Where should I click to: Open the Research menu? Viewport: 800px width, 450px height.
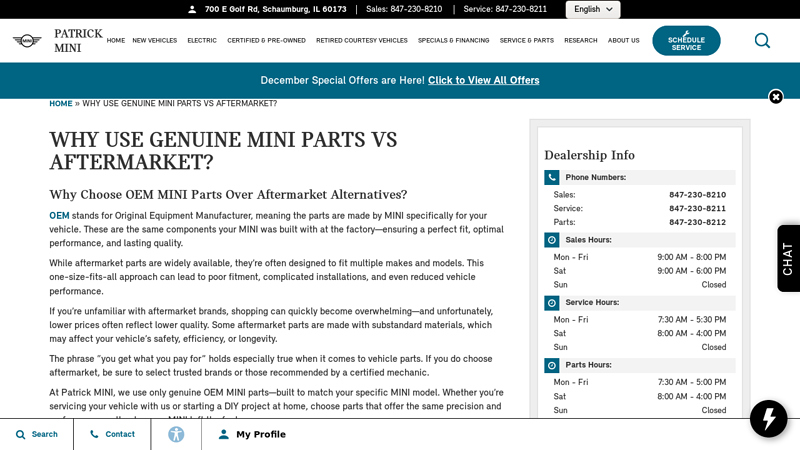point(581,40)
